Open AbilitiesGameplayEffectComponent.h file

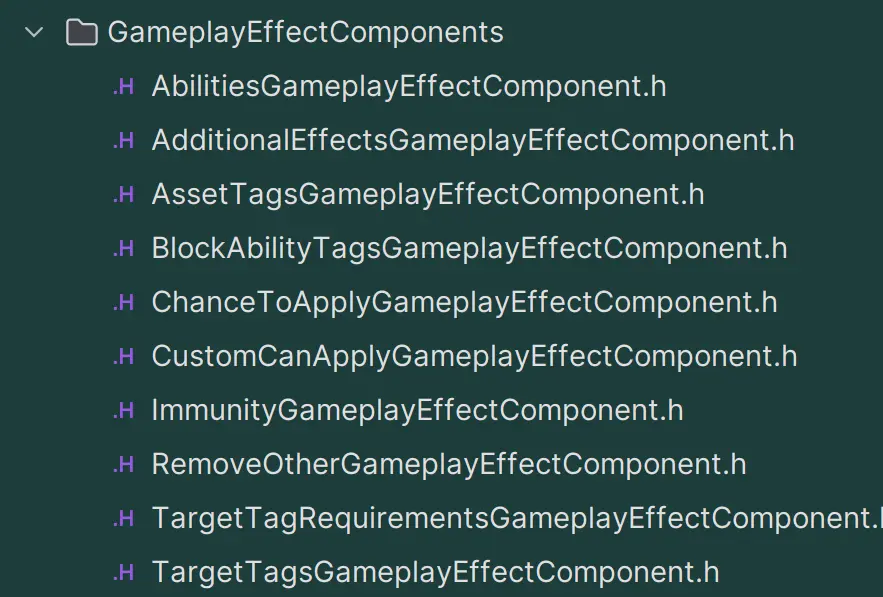click(x=408, y=87)
